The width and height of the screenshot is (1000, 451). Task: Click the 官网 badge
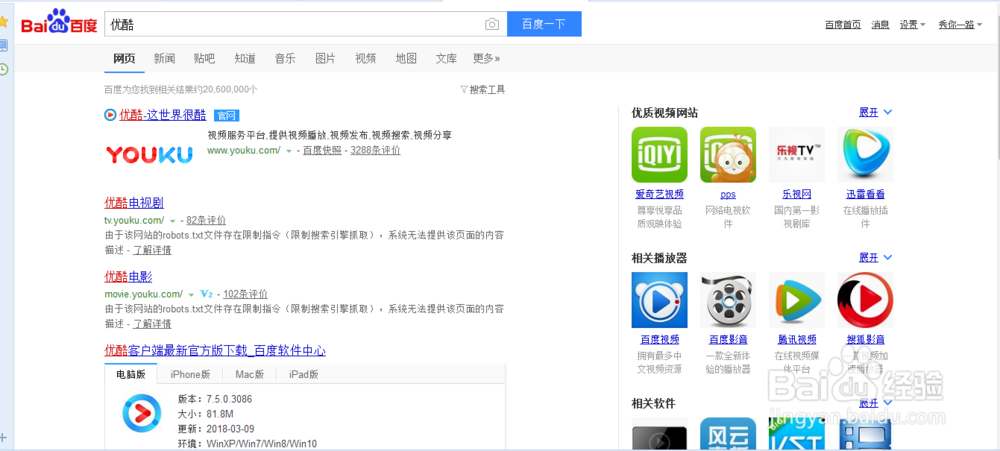pos(226,115)
